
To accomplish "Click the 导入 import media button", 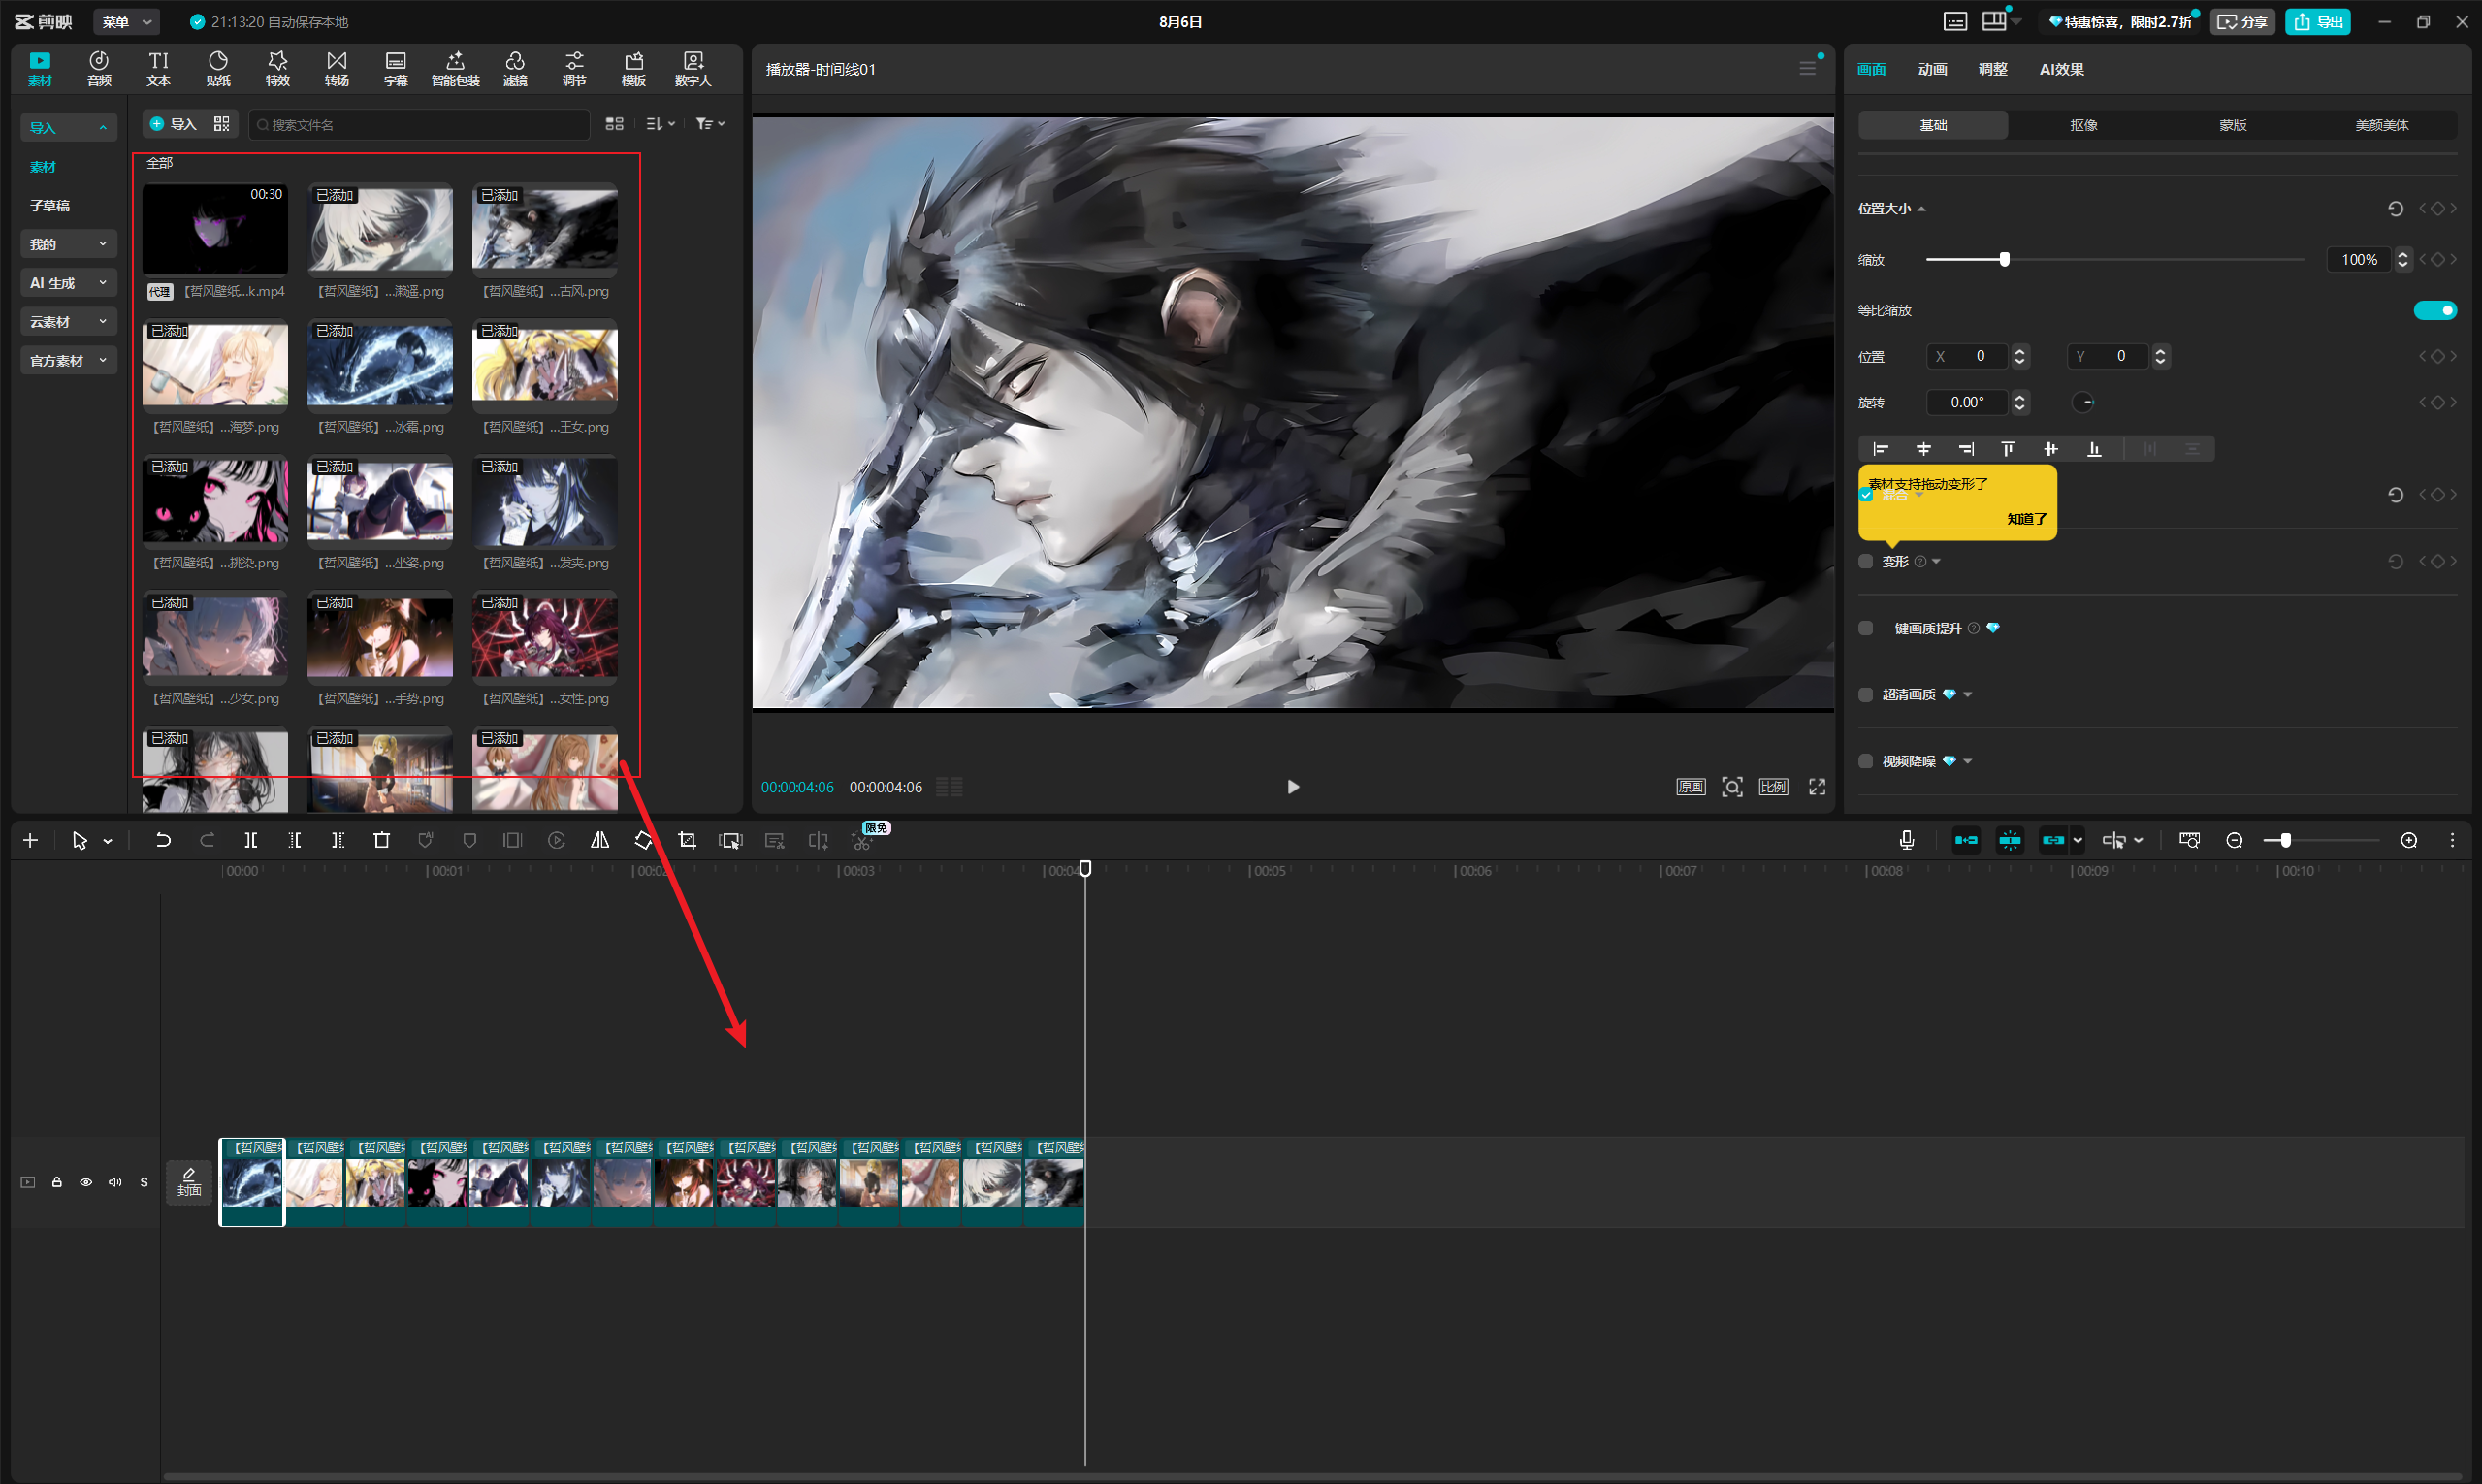I will click(x=173, y=124).
